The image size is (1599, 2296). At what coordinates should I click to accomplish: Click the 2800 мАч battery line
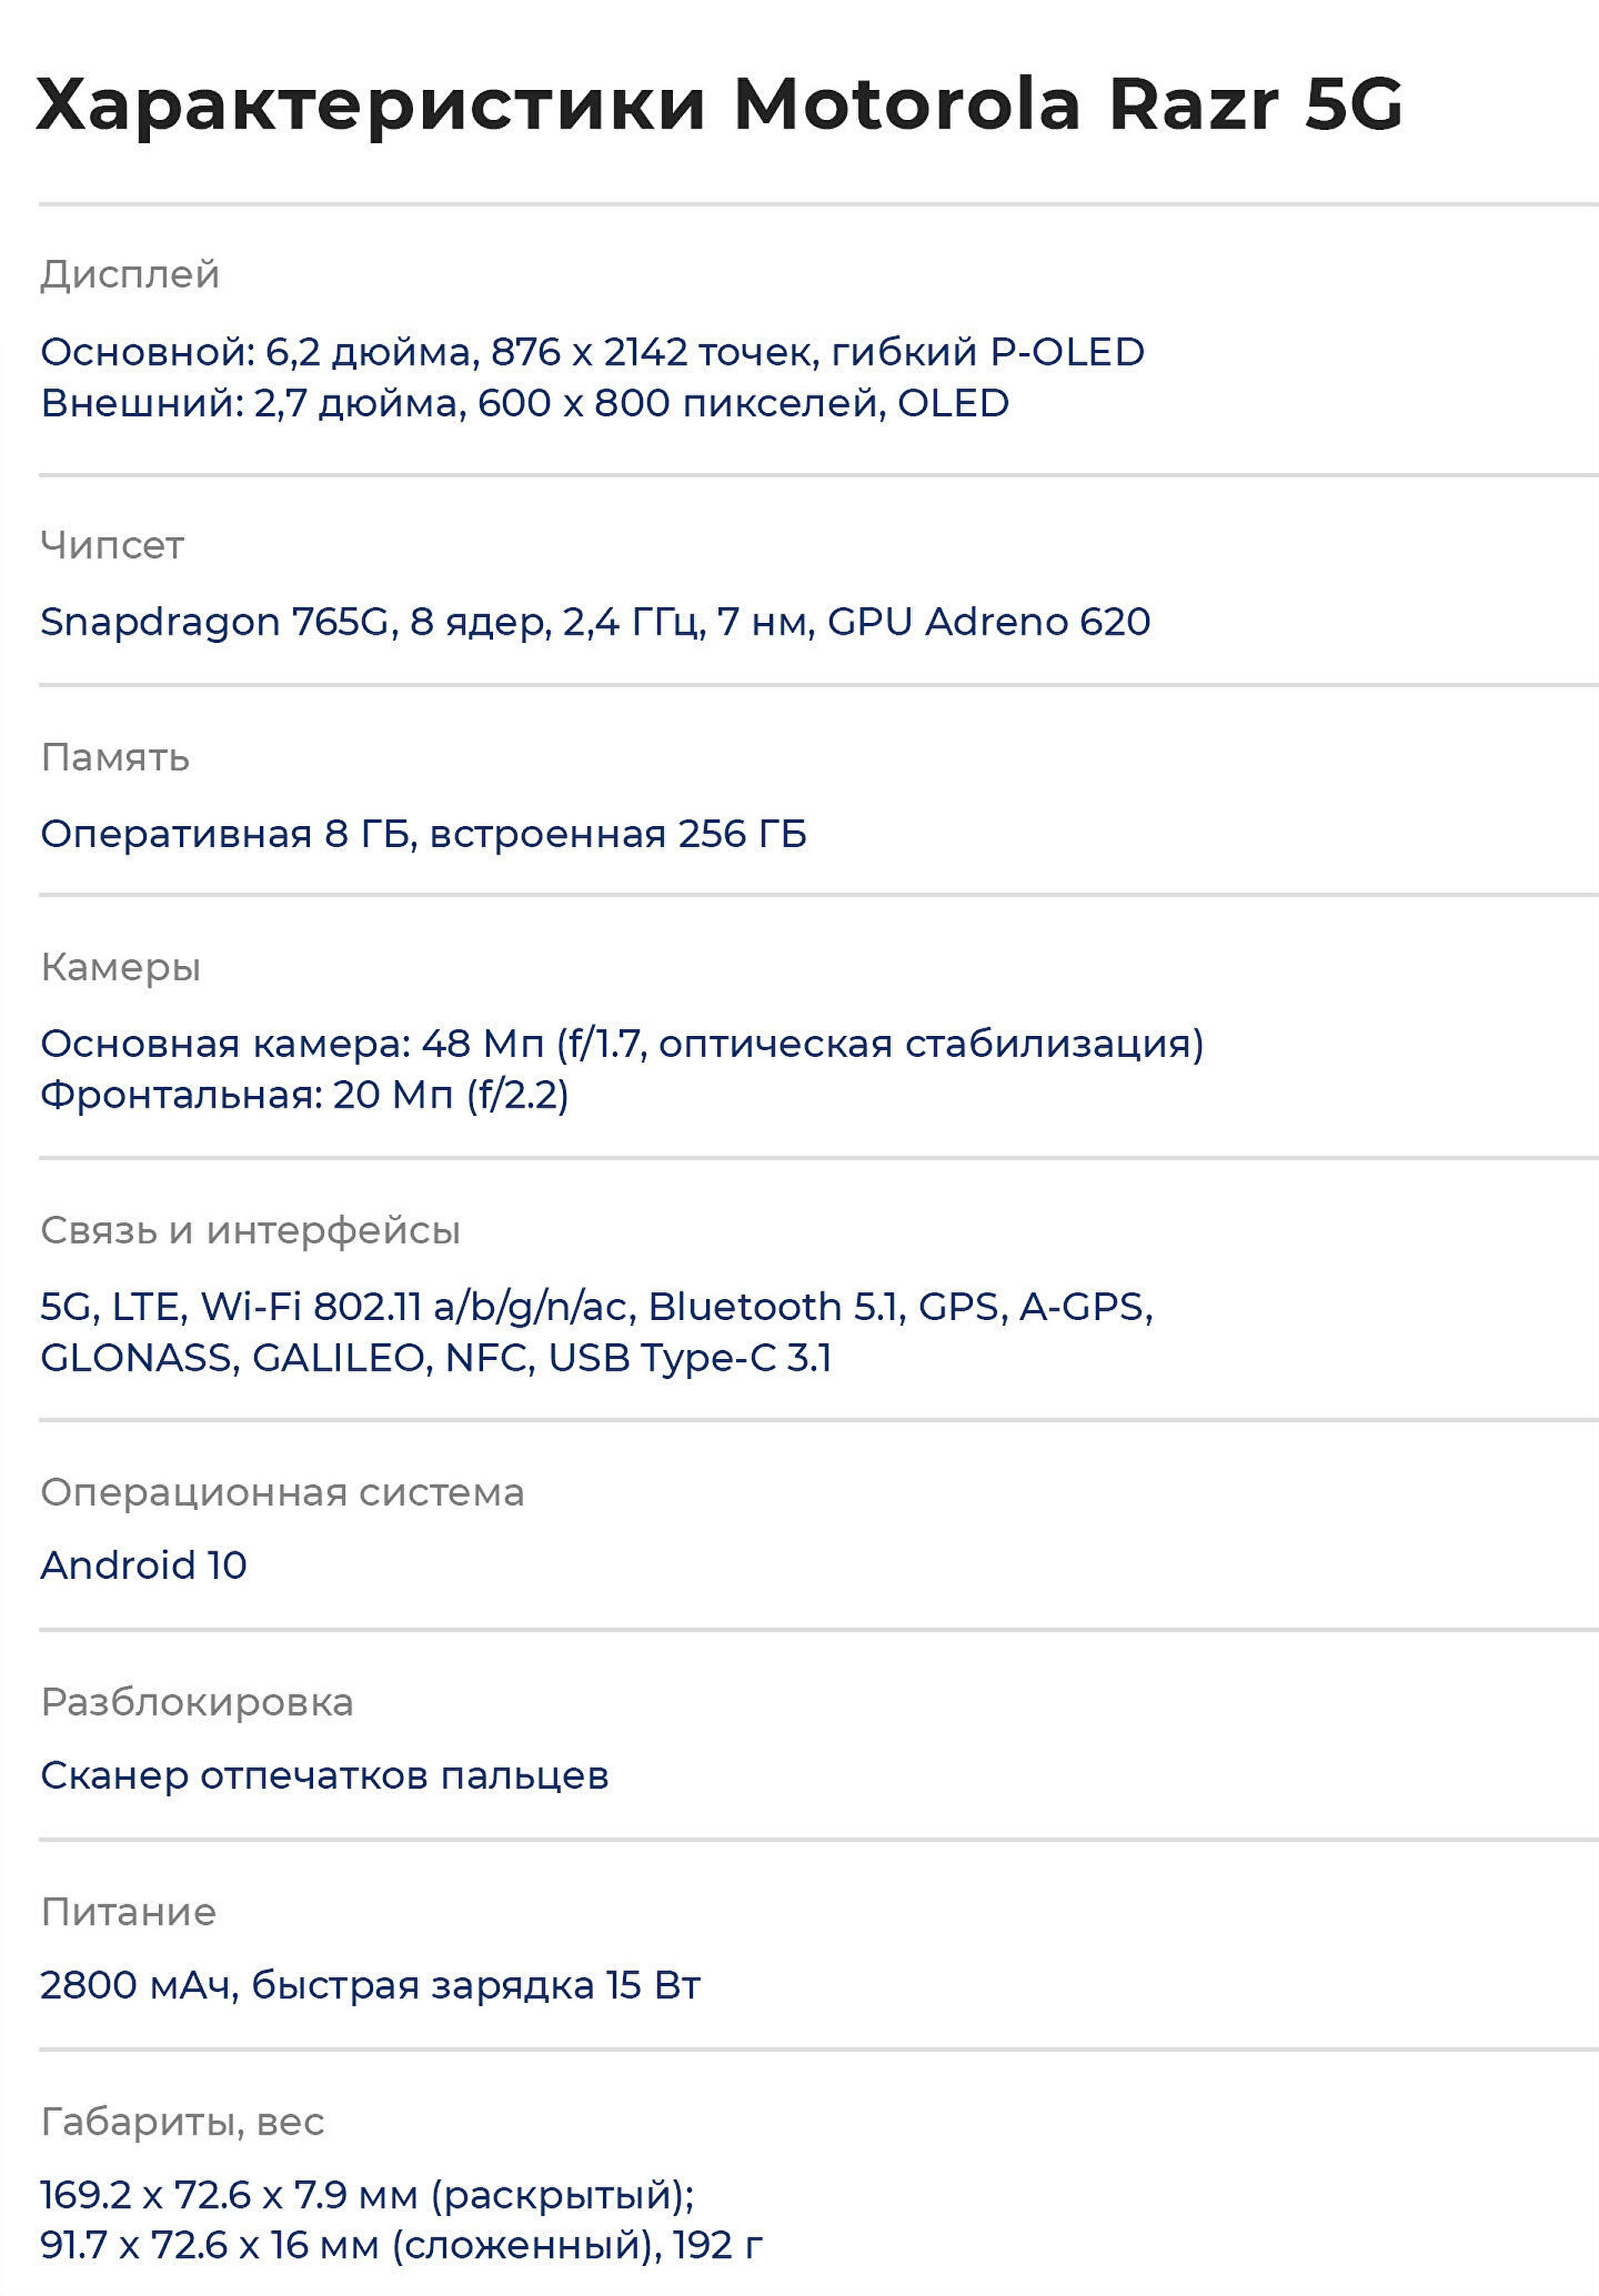click(x=370, y=1985)
